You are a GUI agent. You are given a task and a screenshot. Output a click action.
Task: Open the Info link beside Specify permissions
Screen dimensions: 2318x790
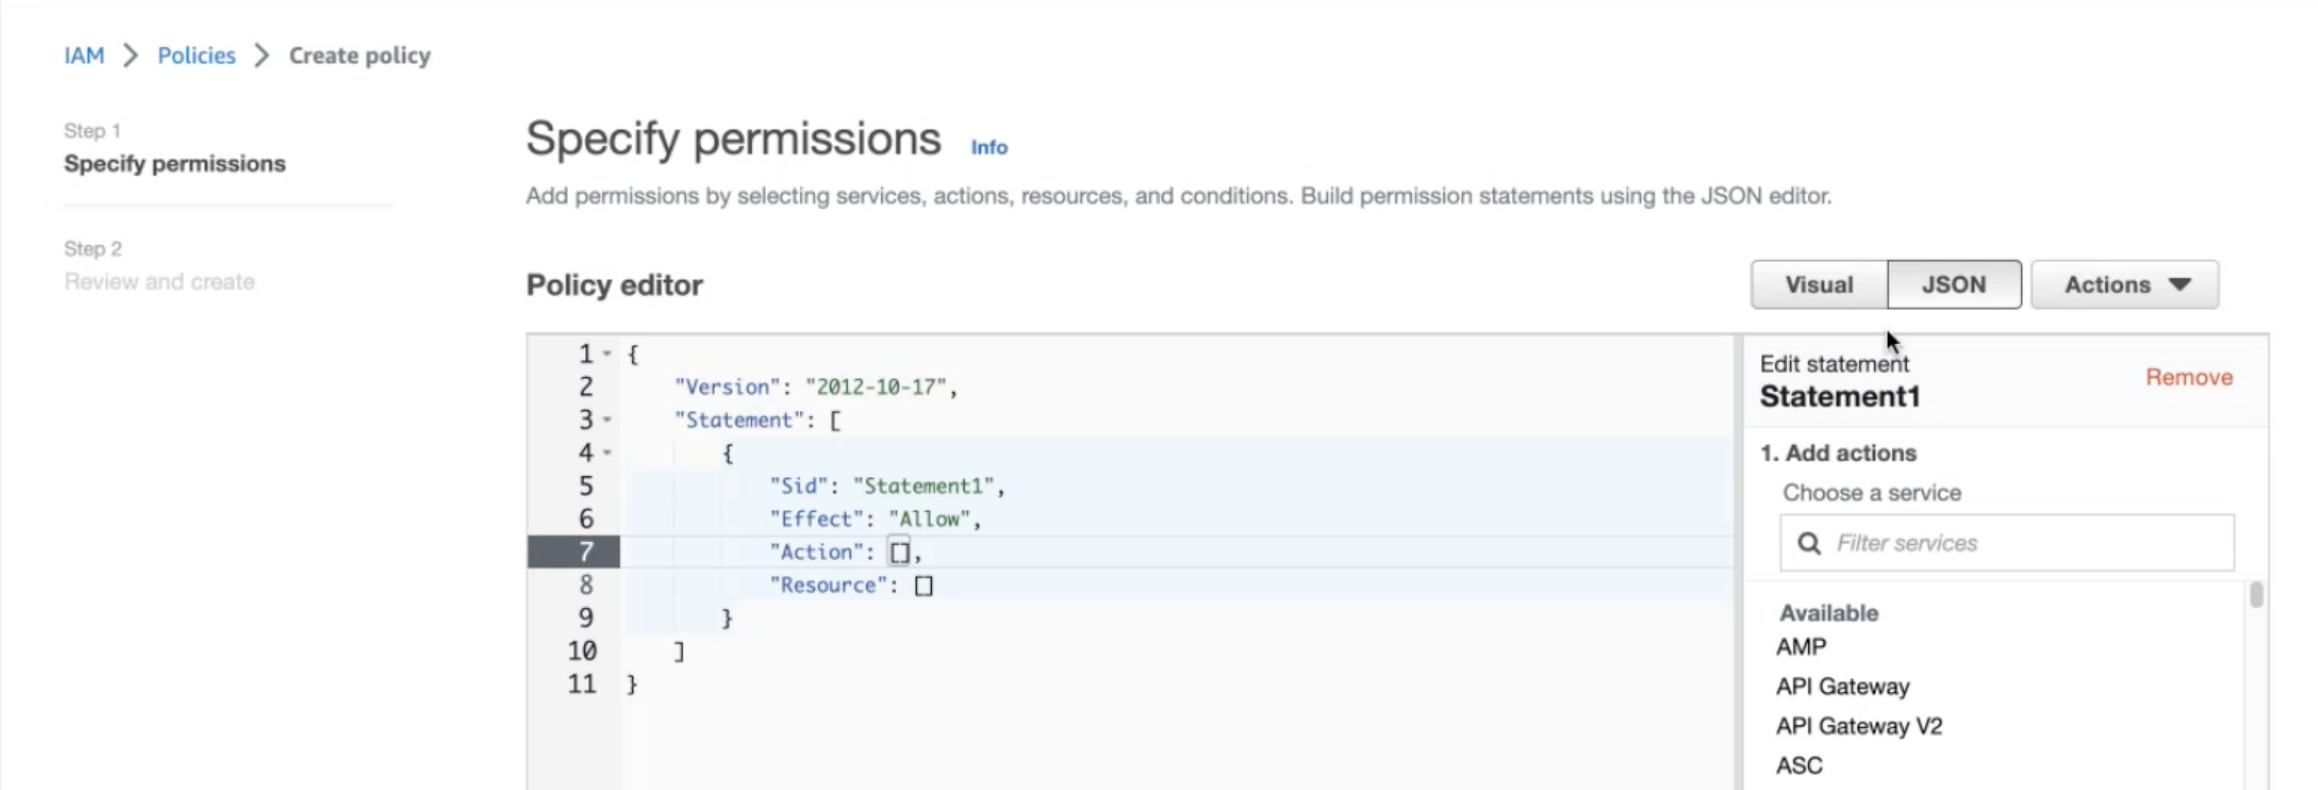click(x=989, y=147)
